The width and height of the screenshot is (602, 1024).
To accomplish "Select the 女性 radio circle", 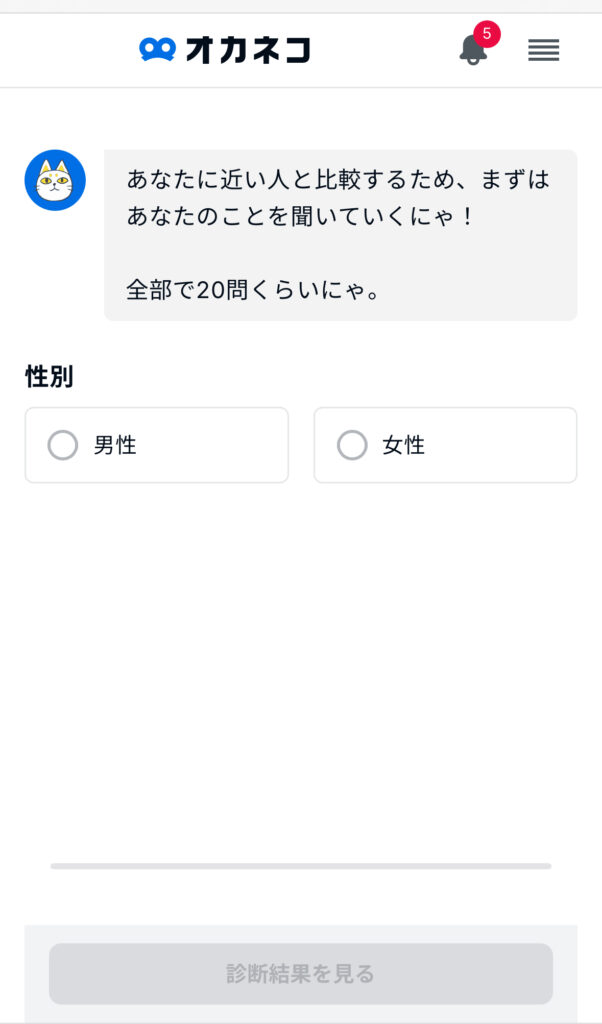I will [352, 445].
